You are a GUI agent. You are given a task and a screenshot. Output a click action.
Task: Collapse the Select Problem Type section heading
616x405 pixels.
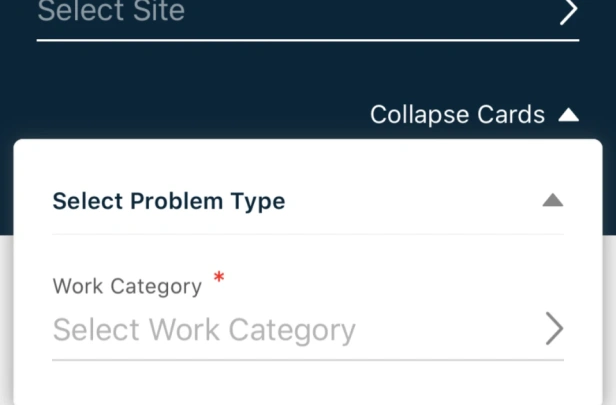(x=169, y=201)
